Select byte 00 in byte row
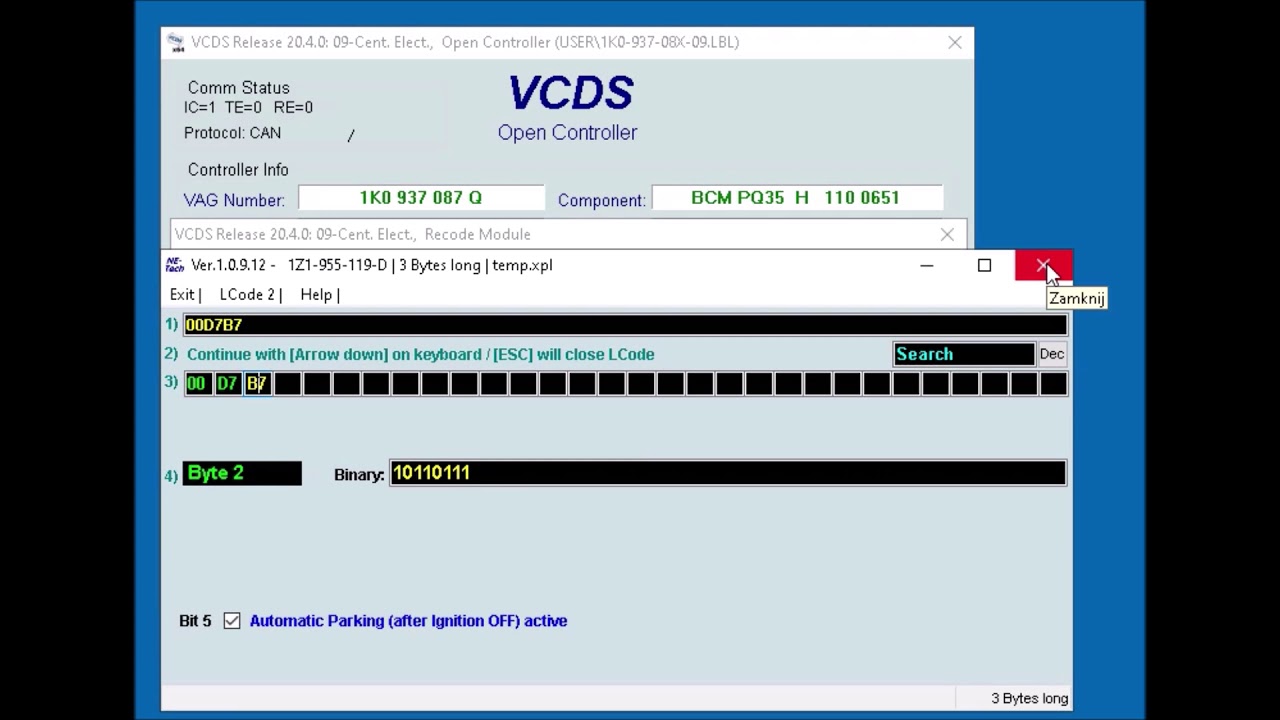 click(198, 383)
